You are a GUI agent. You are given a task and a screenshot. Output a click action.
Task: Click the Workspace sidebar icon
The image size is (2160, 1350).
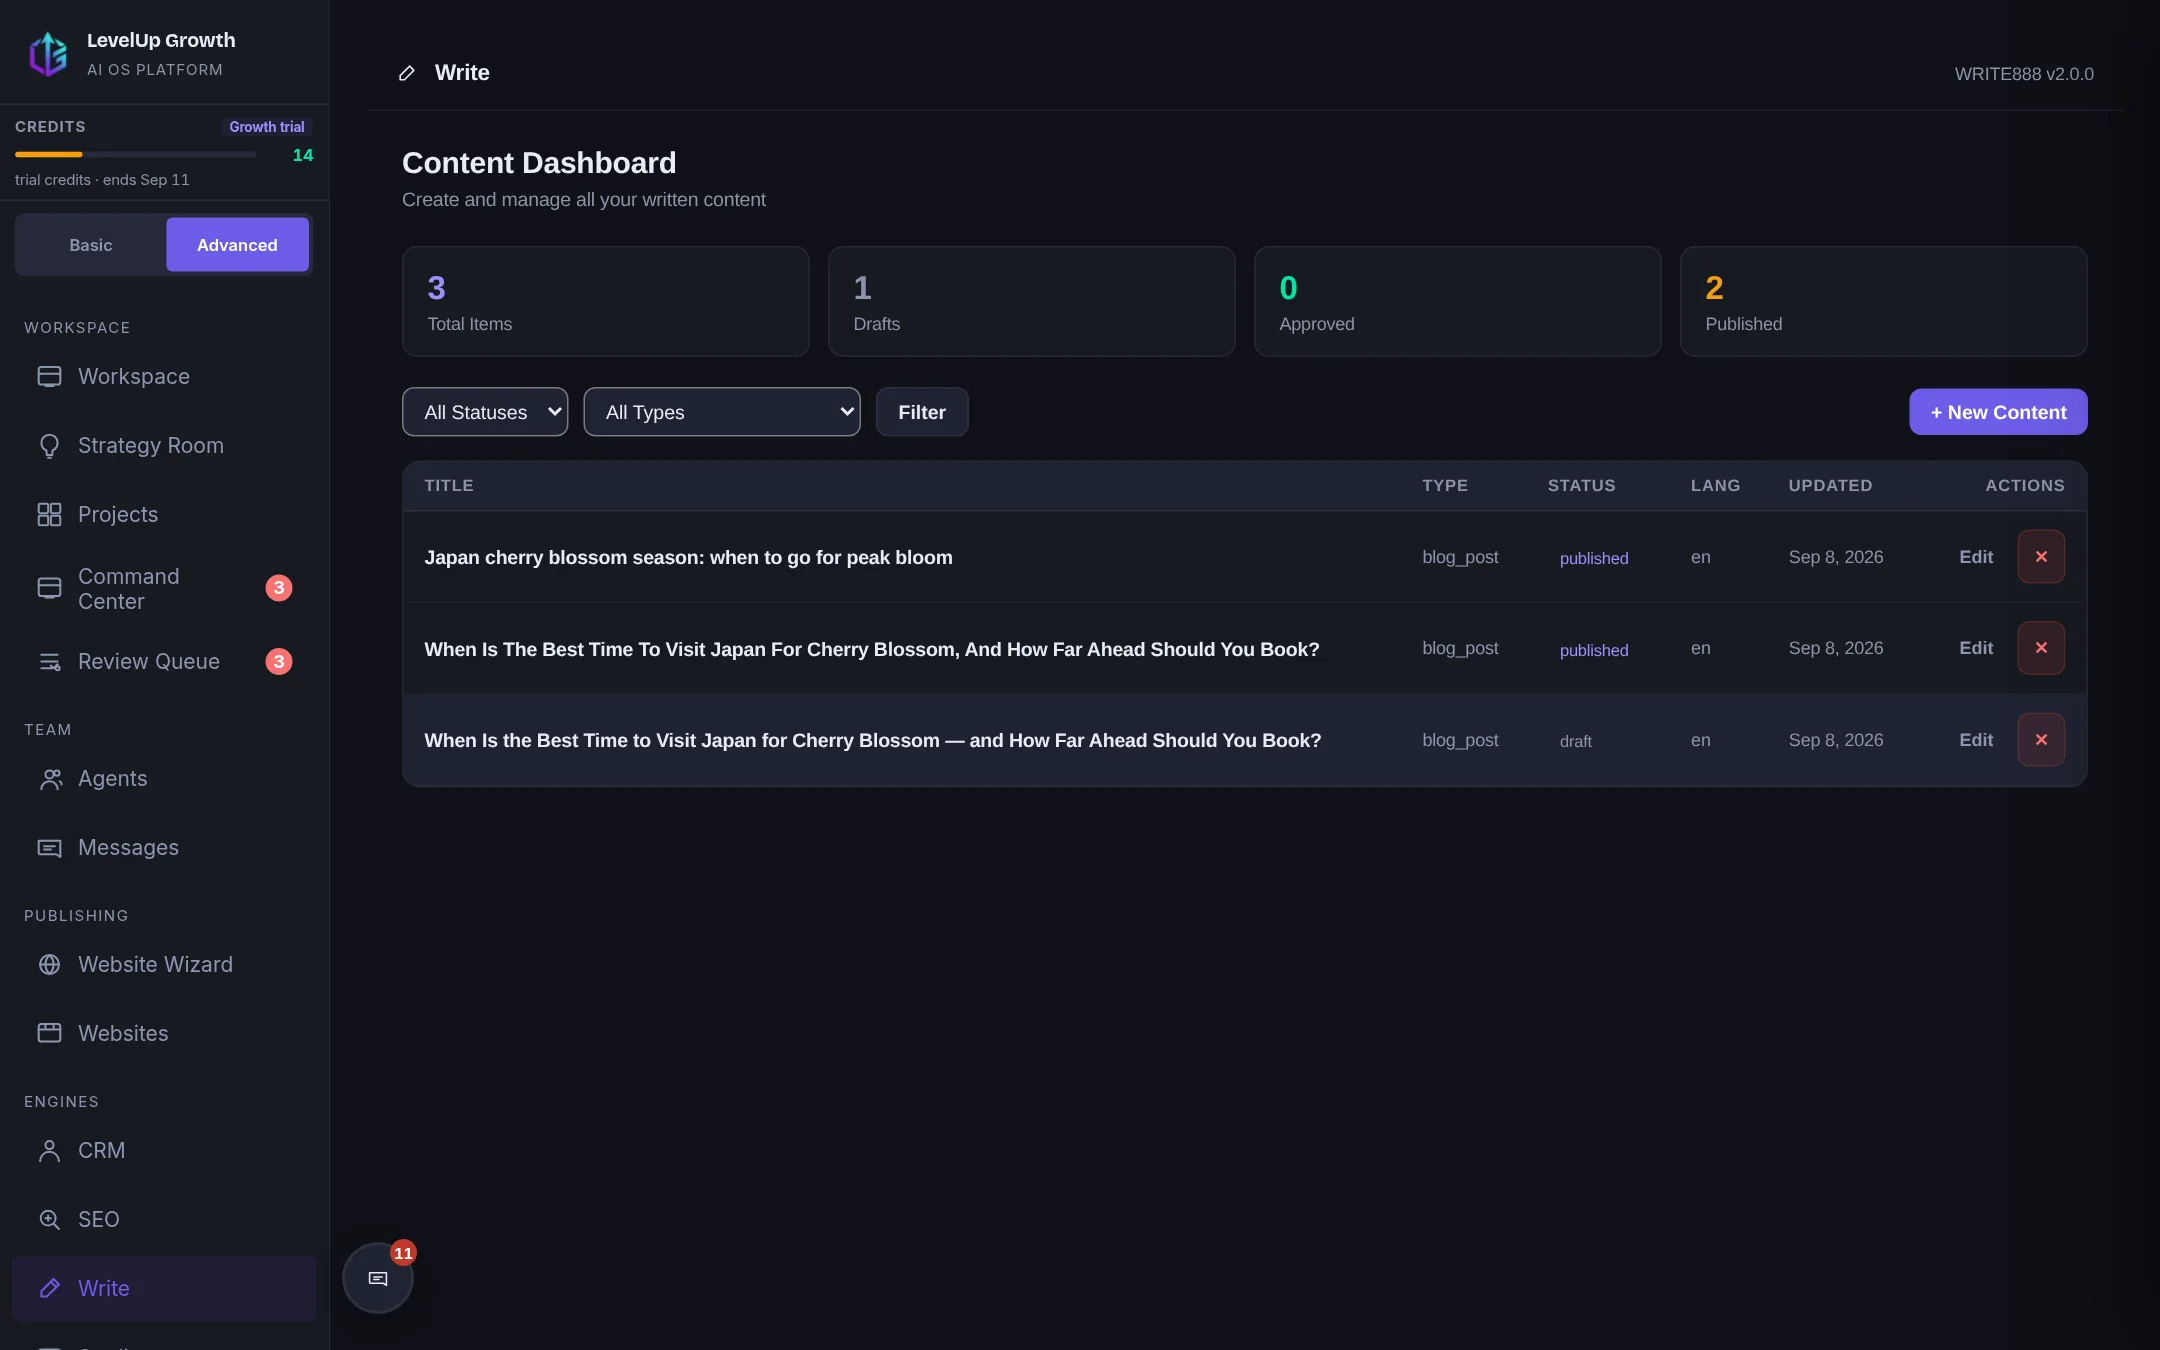tap(49, 376)
